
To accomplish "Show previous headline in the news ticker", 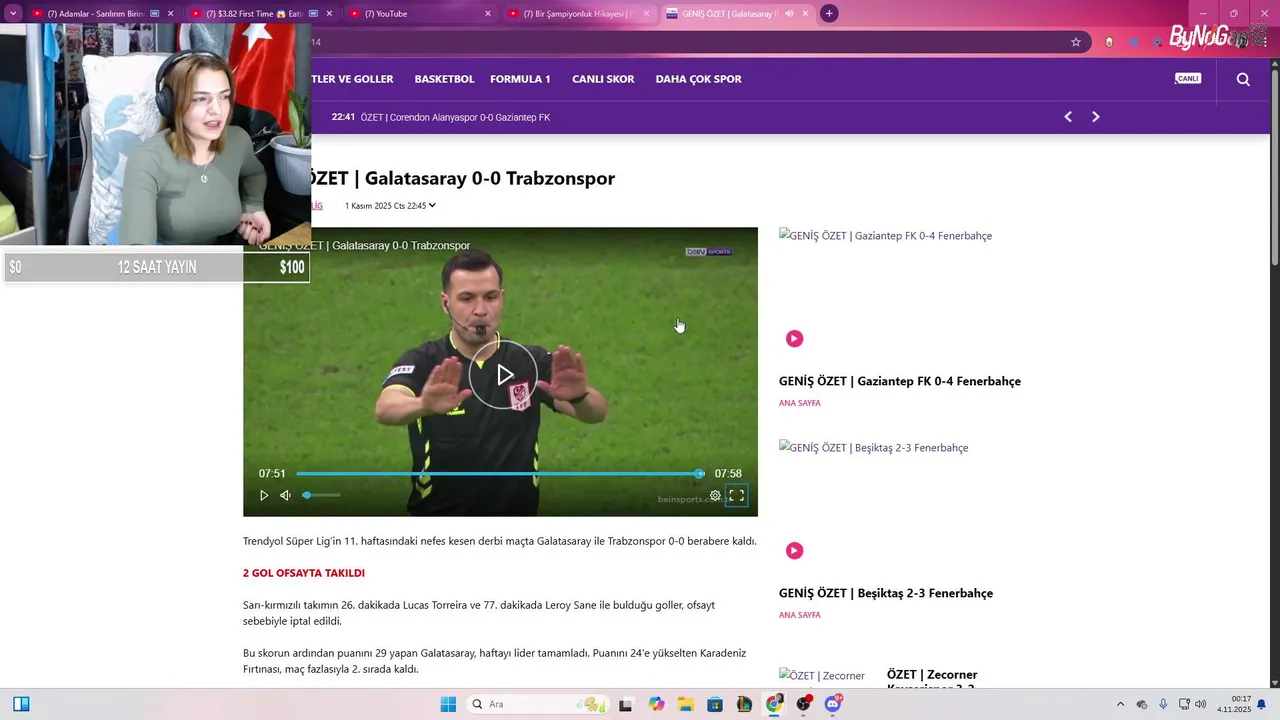I will click(x=1068, y=117).
